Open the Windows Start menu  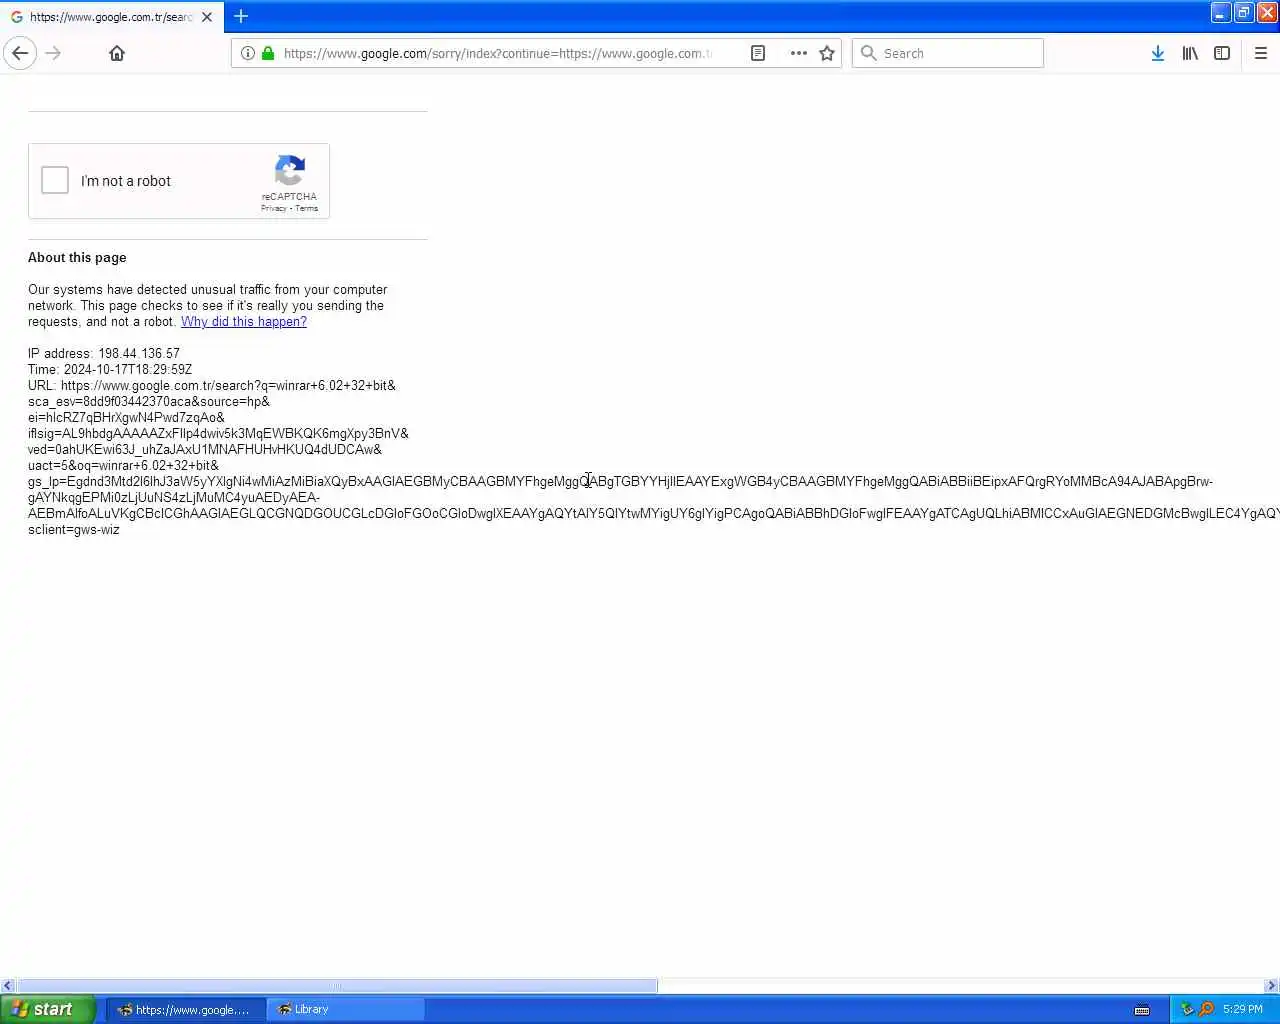click(x=48, y=1009)
